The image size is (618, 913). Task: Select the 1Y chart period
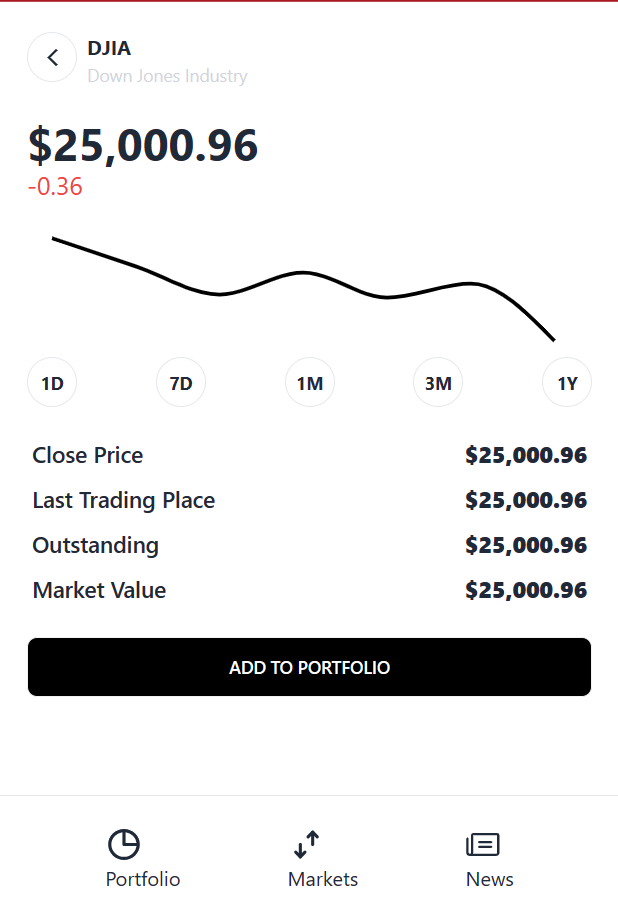(566, 382)
